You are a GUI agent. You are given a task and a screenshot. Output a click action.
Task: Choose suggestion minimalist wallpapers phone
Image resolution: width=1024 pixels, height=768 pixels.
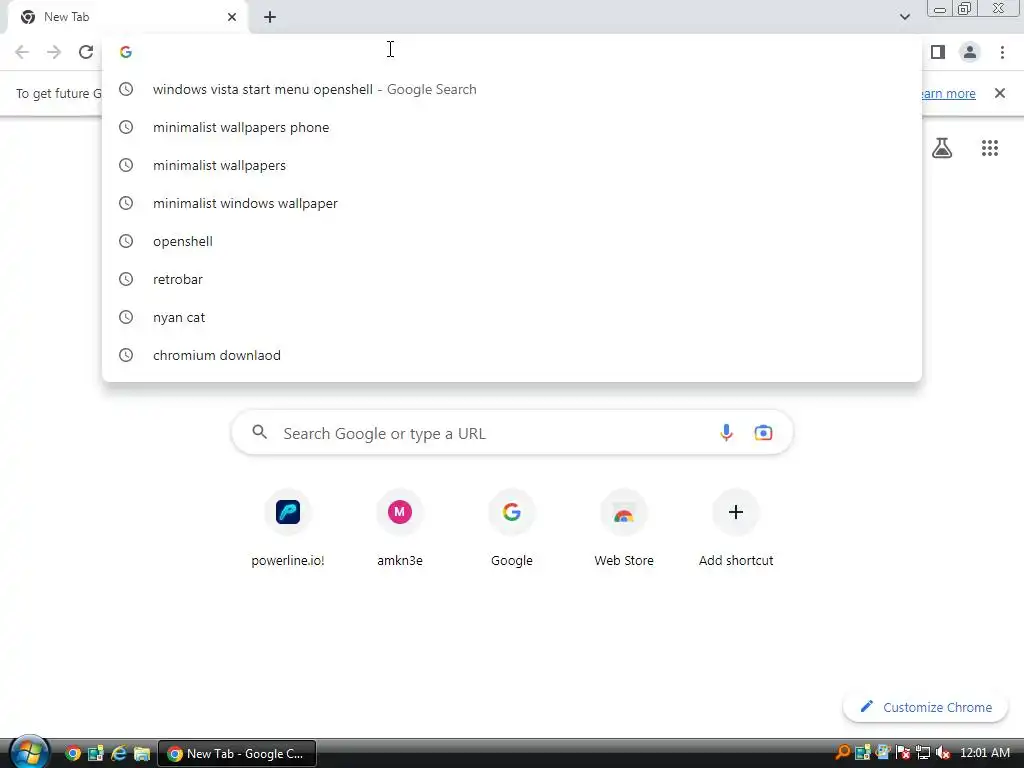click(x=512, y=127)
